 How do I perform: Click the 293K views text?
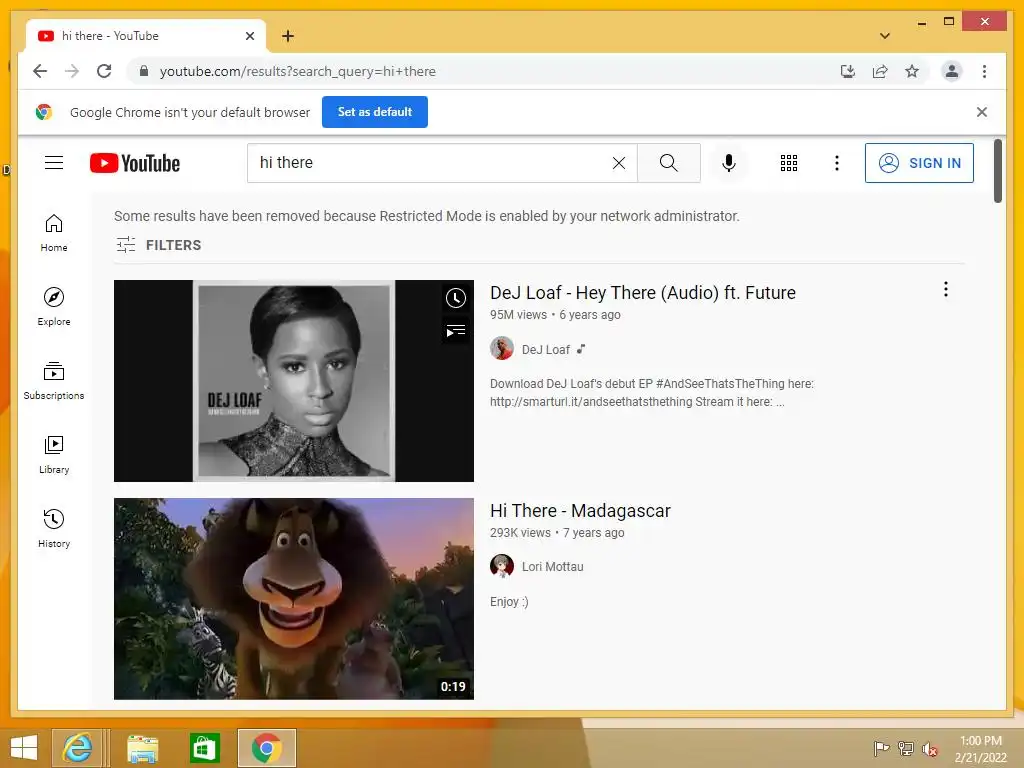pyautogui.click(x=520, y=533)
